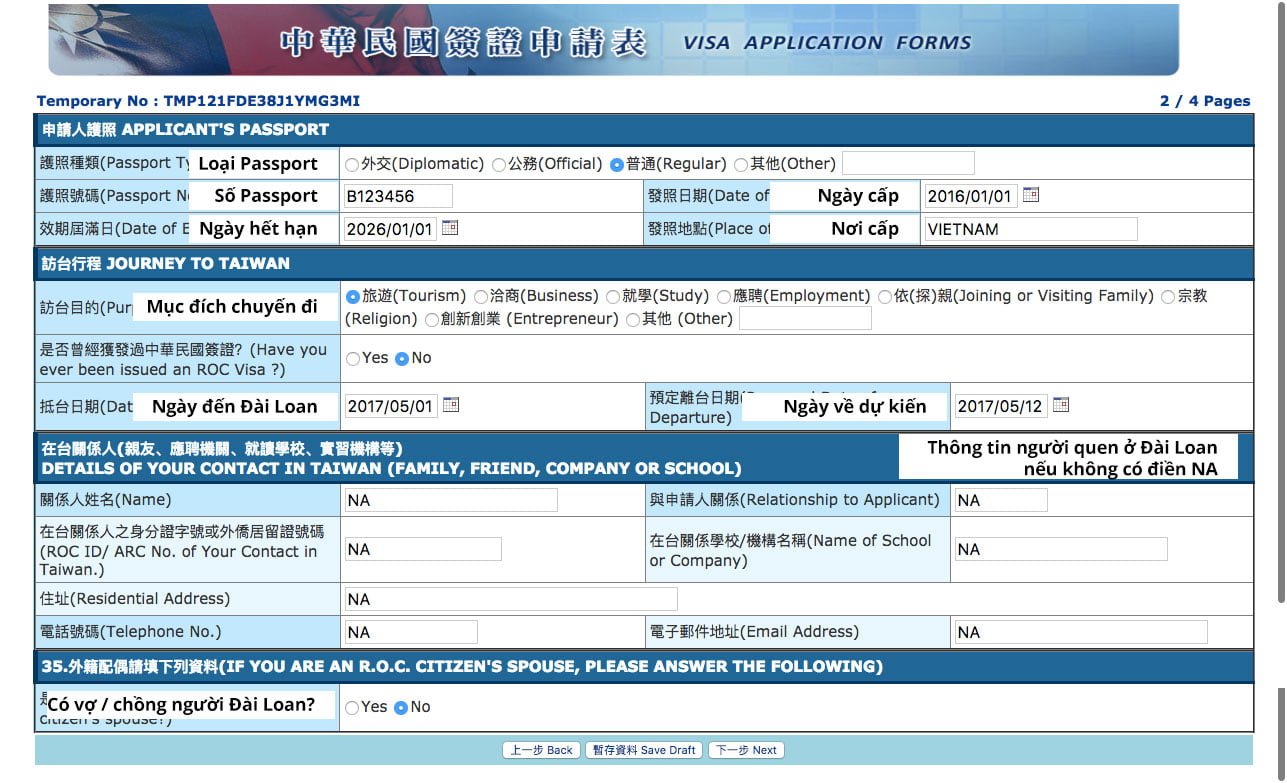Click the JOURNEY TO TAIWAN section header
The image size is (1287, 783).
[643, 264]
